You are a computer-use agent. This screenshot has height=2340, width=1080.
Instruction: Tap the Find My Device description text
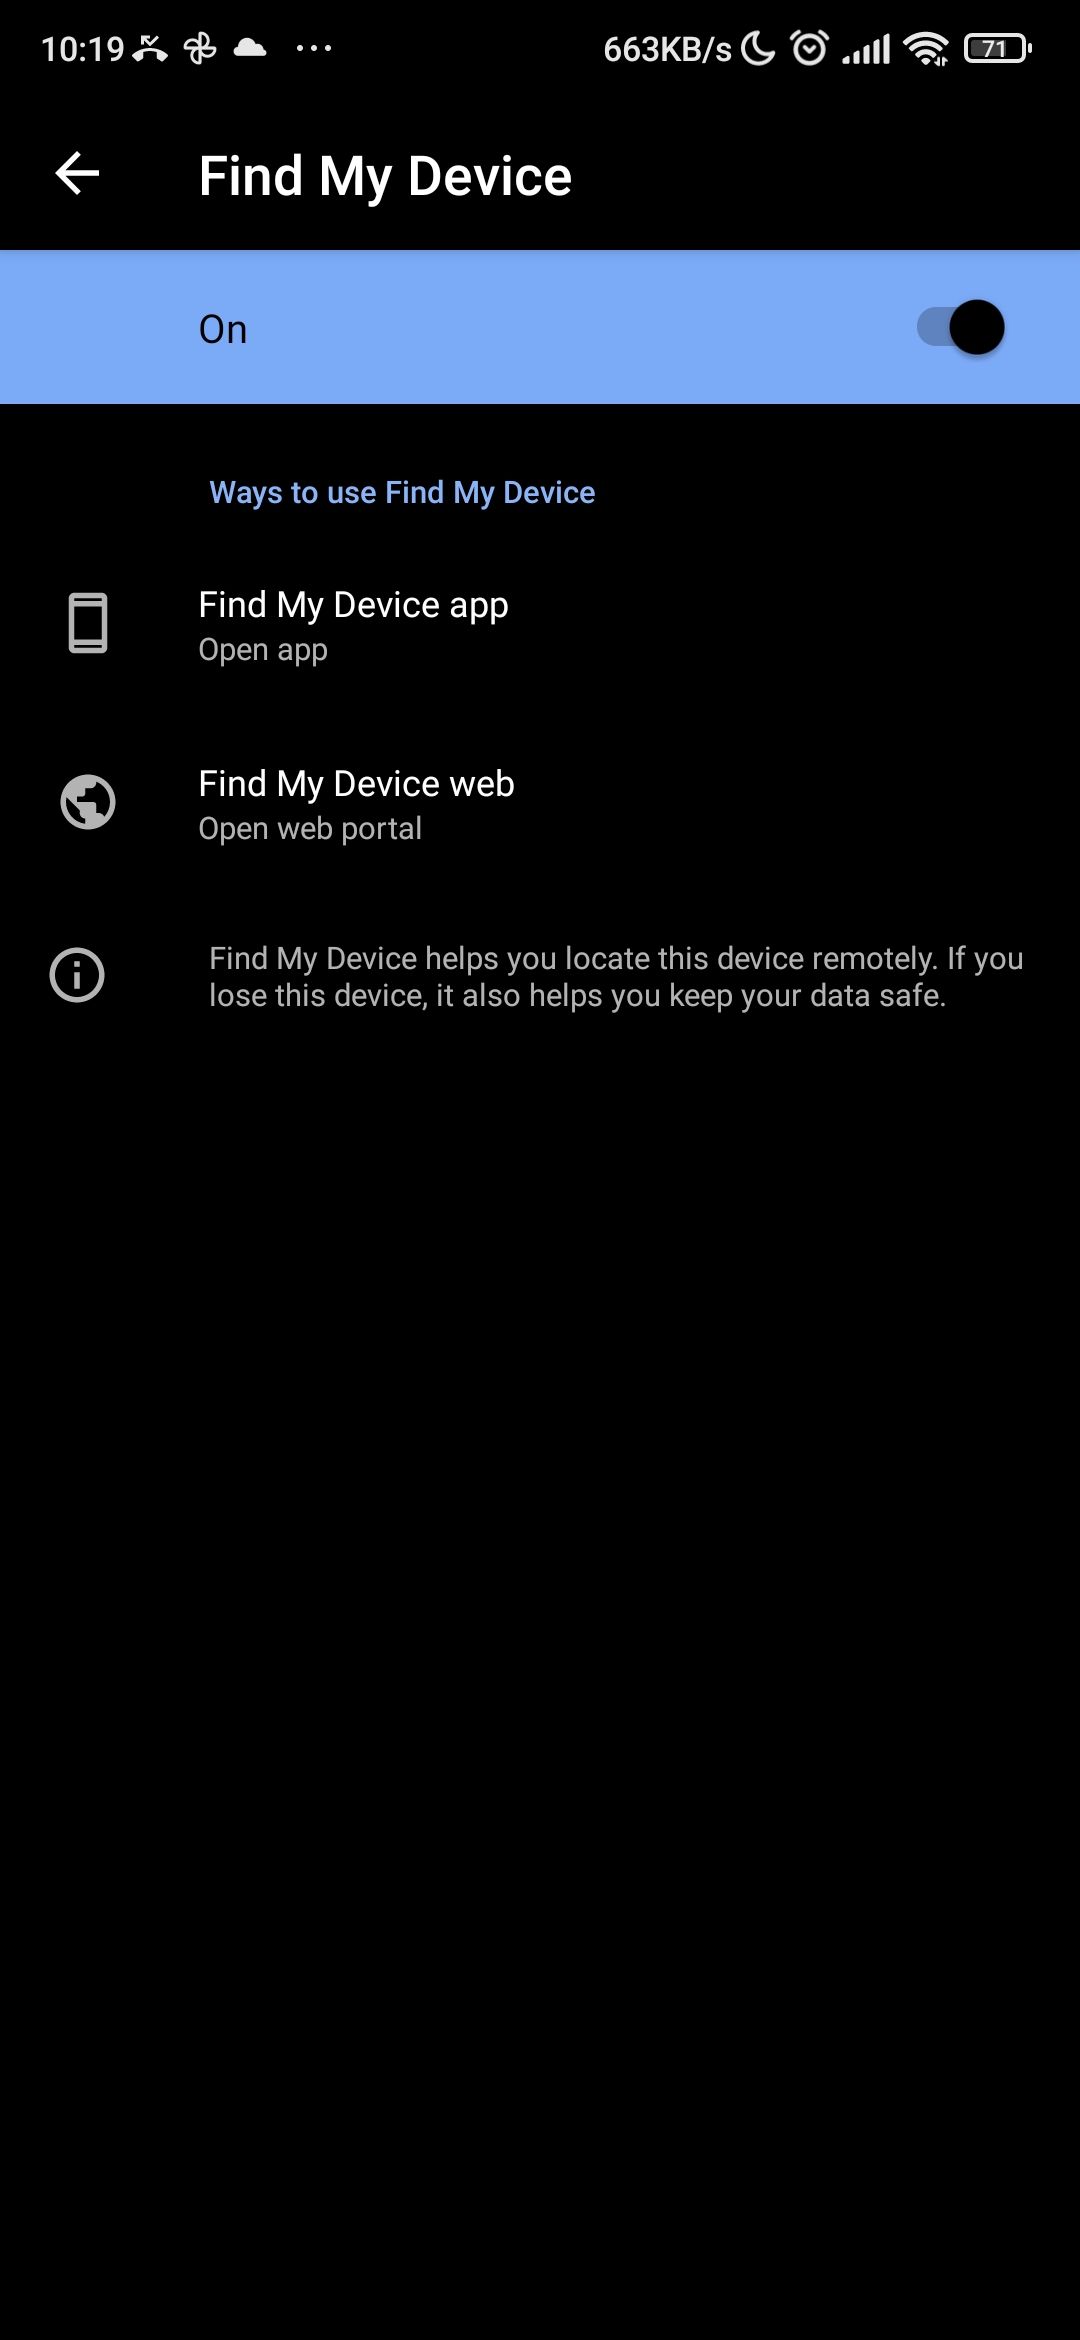click(x=616, y=977)
